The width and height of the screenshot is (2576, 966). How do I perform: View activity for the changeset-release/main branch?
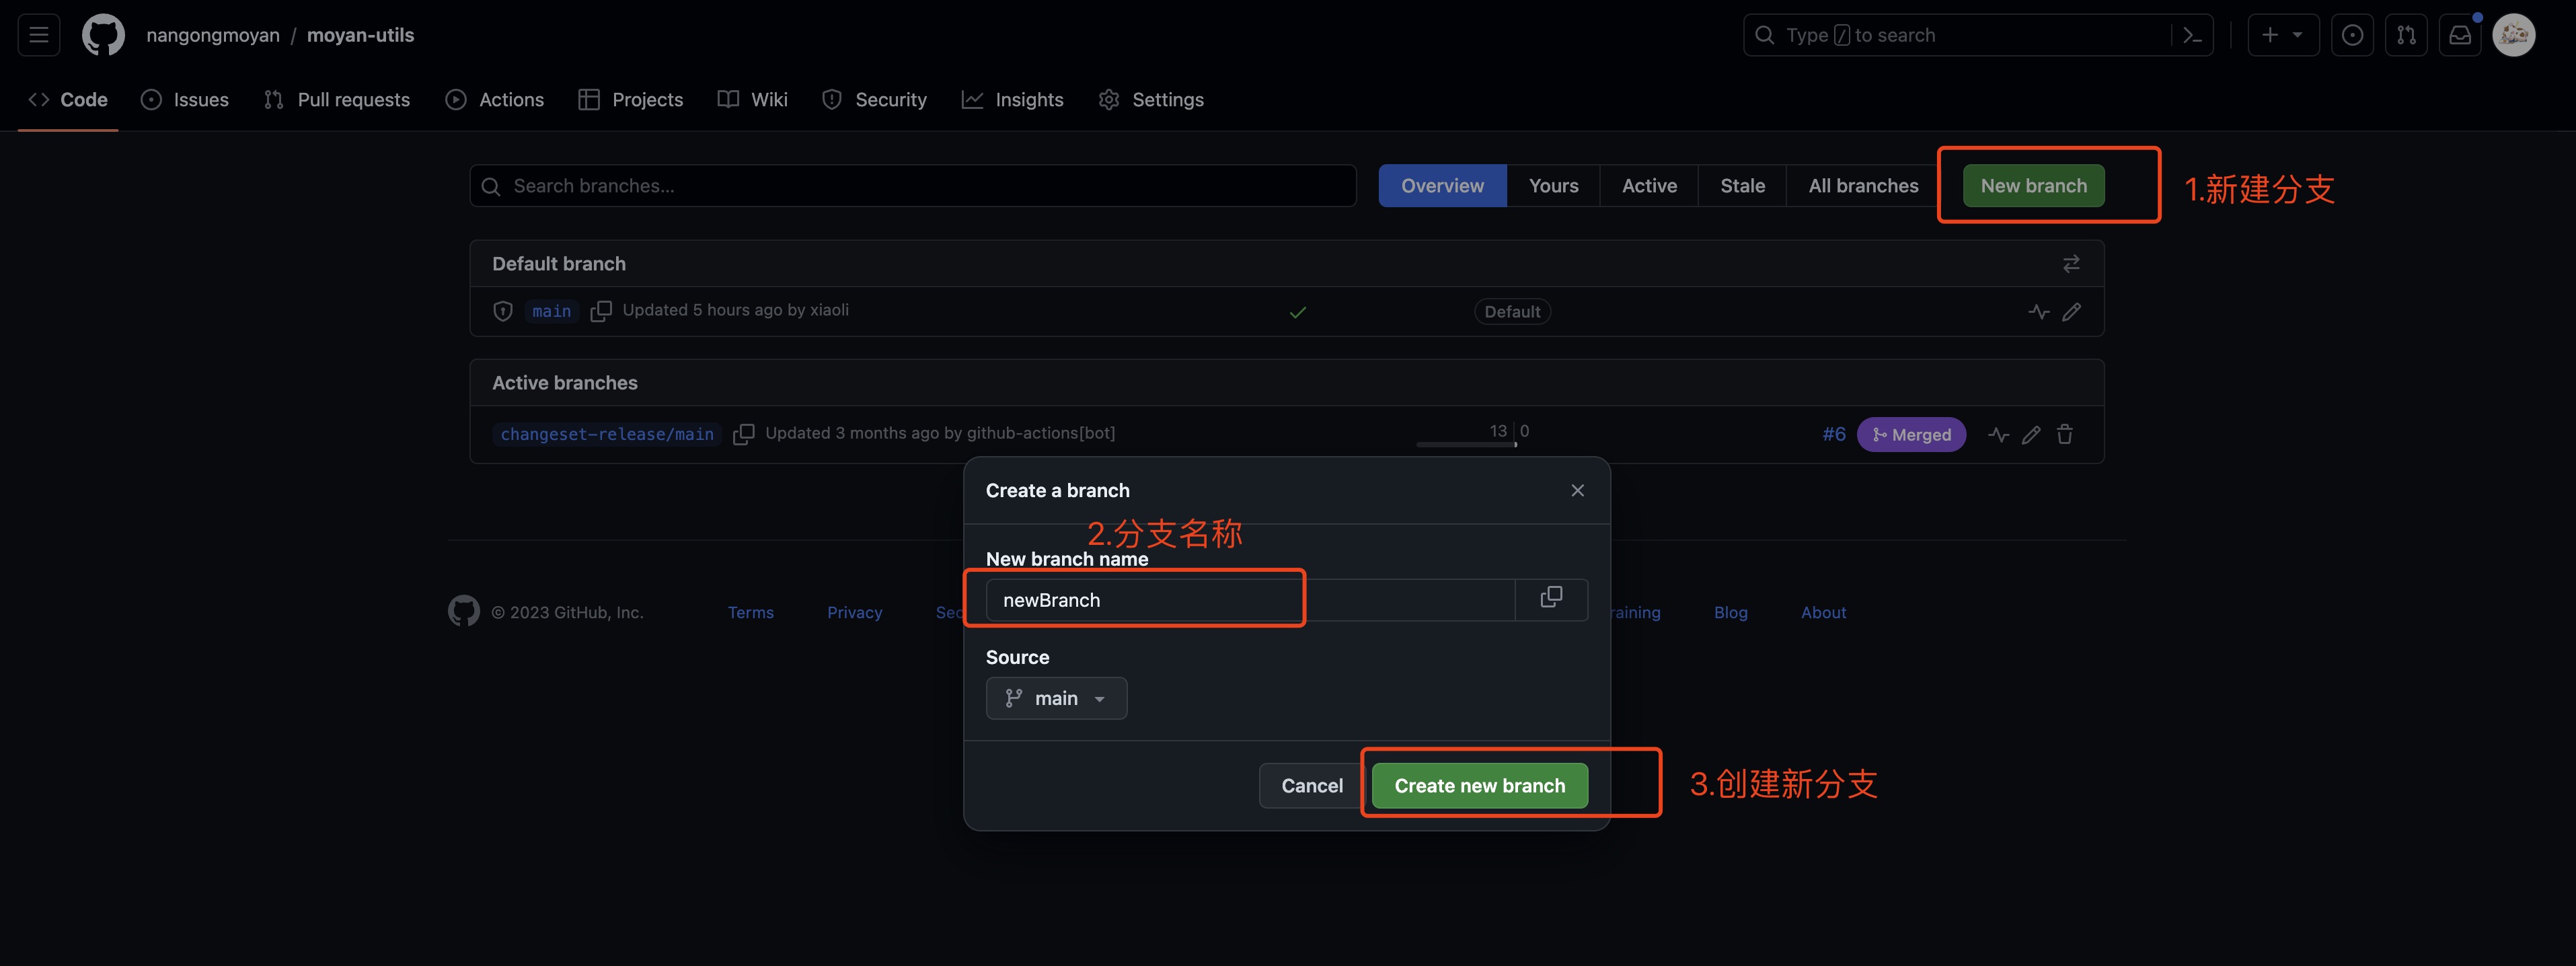[1998, 434]
